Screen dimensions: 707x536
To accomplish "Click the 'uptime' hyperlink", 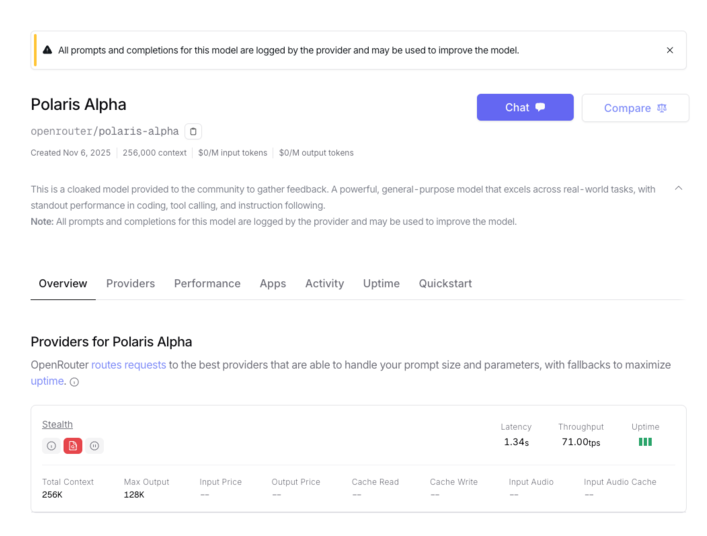I will pos(47,381).
